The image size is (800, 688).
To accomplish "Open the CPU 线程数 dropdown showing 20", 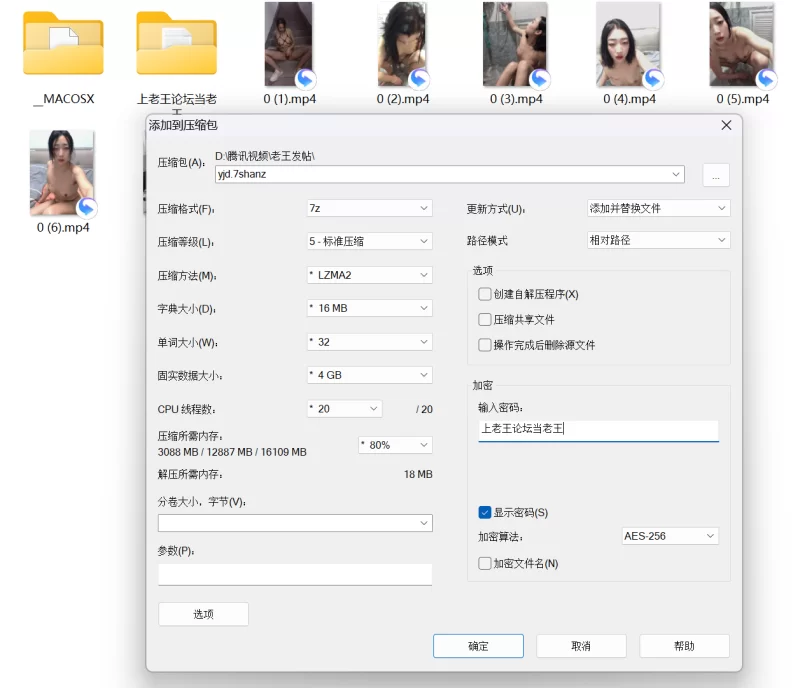I will pos(344,409).
